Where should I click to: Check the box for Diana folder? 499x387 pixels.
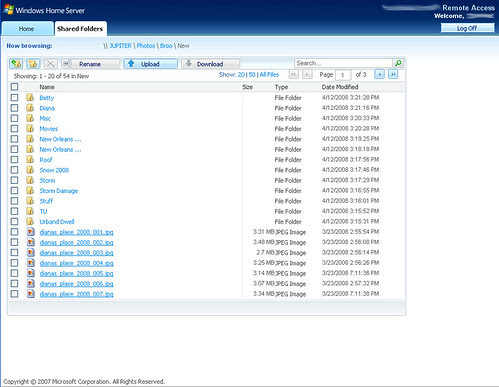coord(14,108)
